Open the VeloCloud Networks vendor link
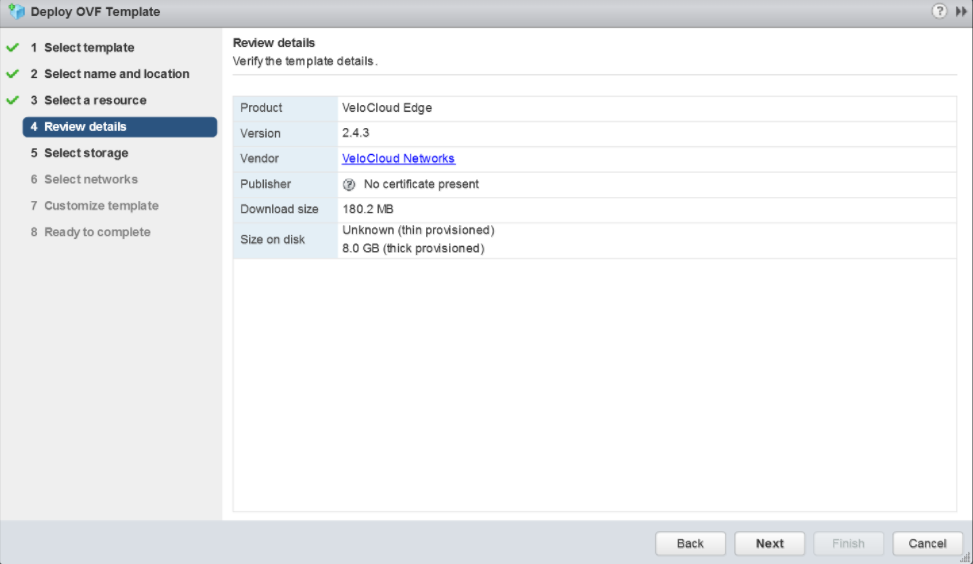973x564 pixels. 398,159
